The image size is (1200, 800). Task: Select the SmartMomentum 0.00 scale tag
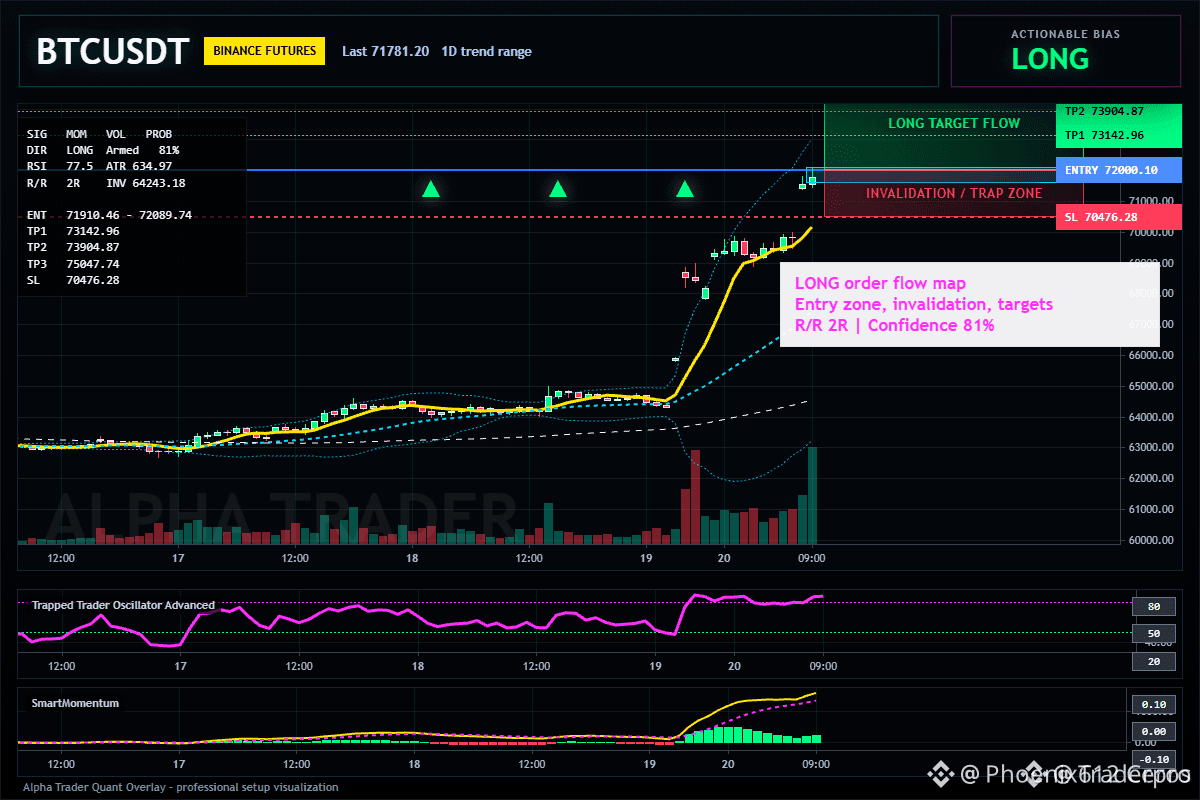tap(1153, 732)
